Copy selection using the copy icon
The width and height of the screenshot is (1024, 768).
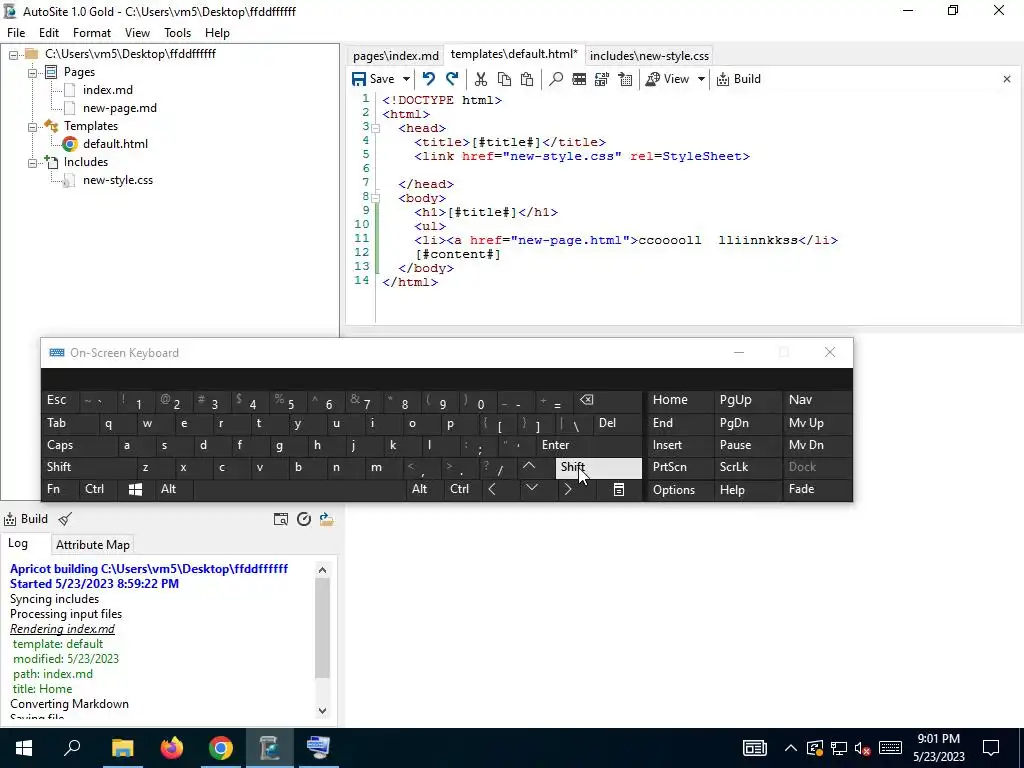tap(504, 79)
